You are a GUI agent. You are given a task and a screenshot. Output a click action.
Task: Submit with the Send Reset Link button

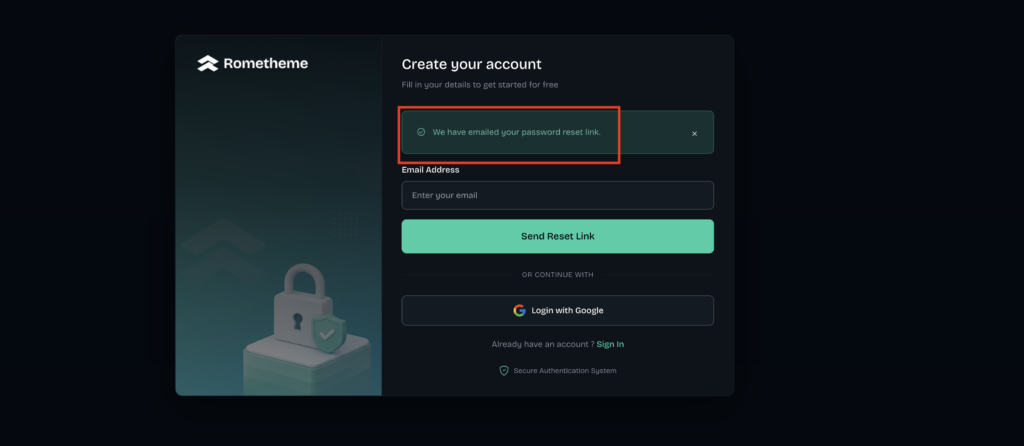pyautogui.click(x=557, y=236)
